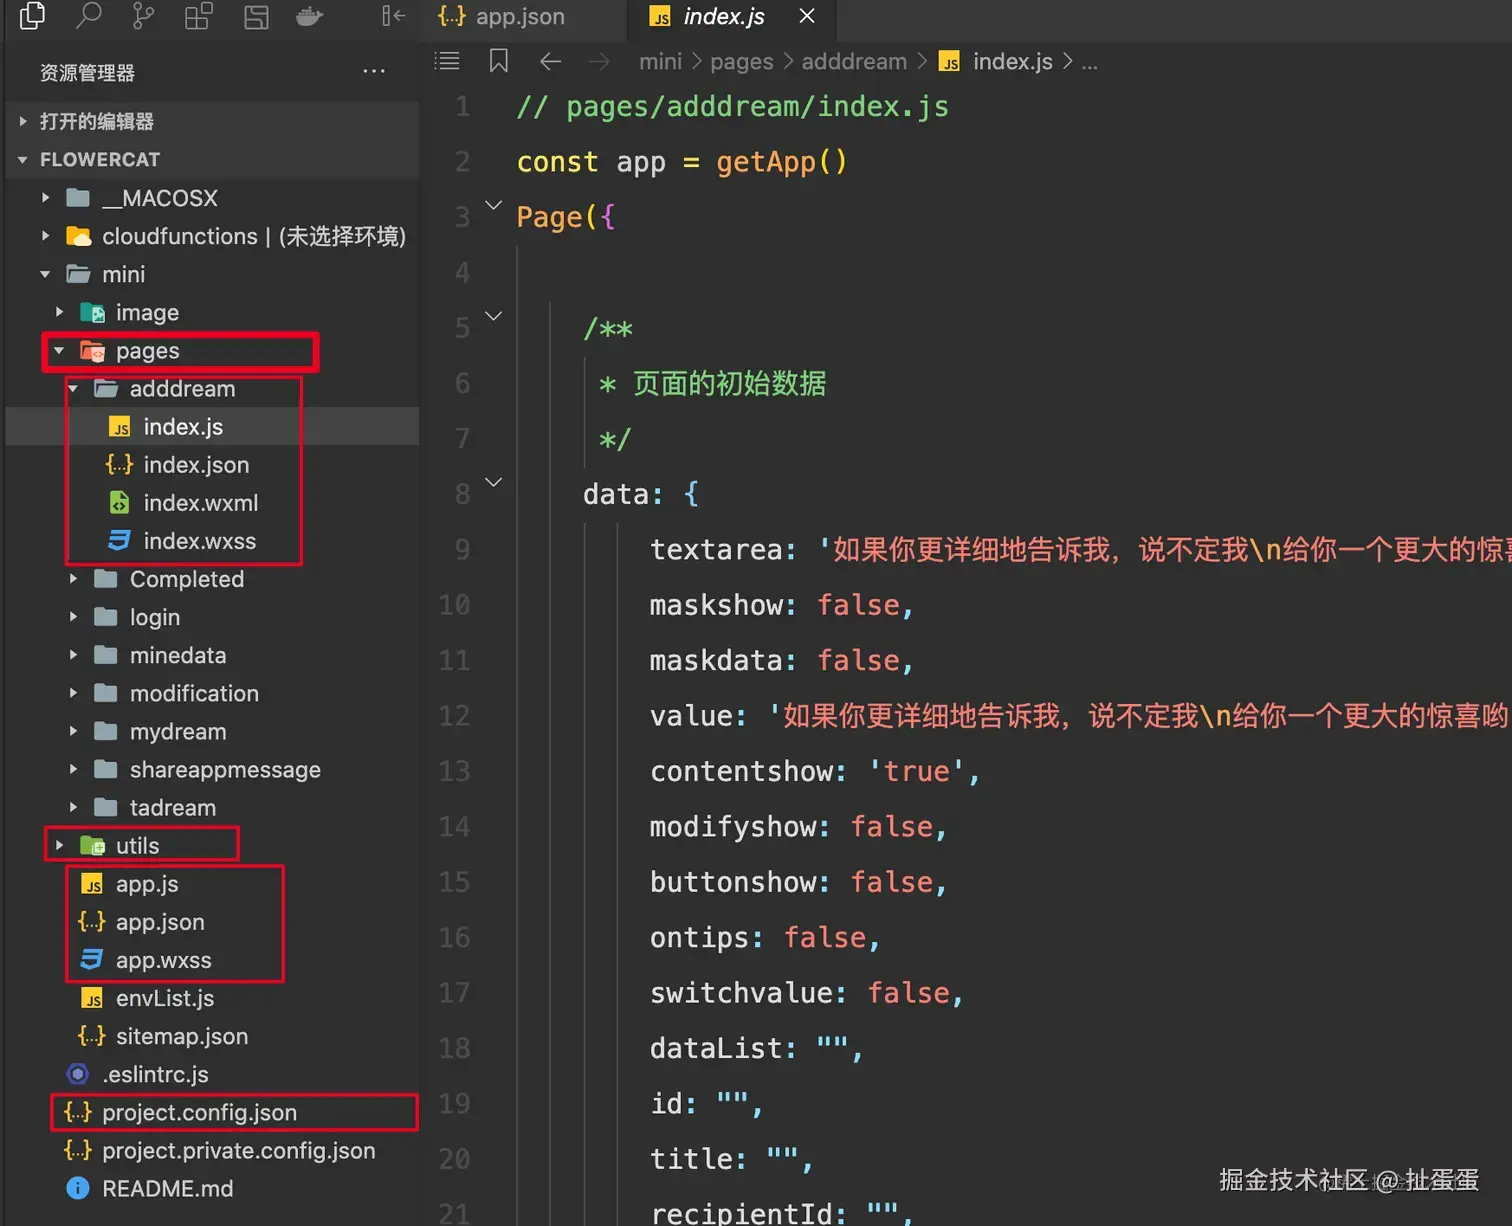This screenshot has height=1226, width=1512.
Task: Click adddream in the breadcrumb path
Action: pos(854,62)
